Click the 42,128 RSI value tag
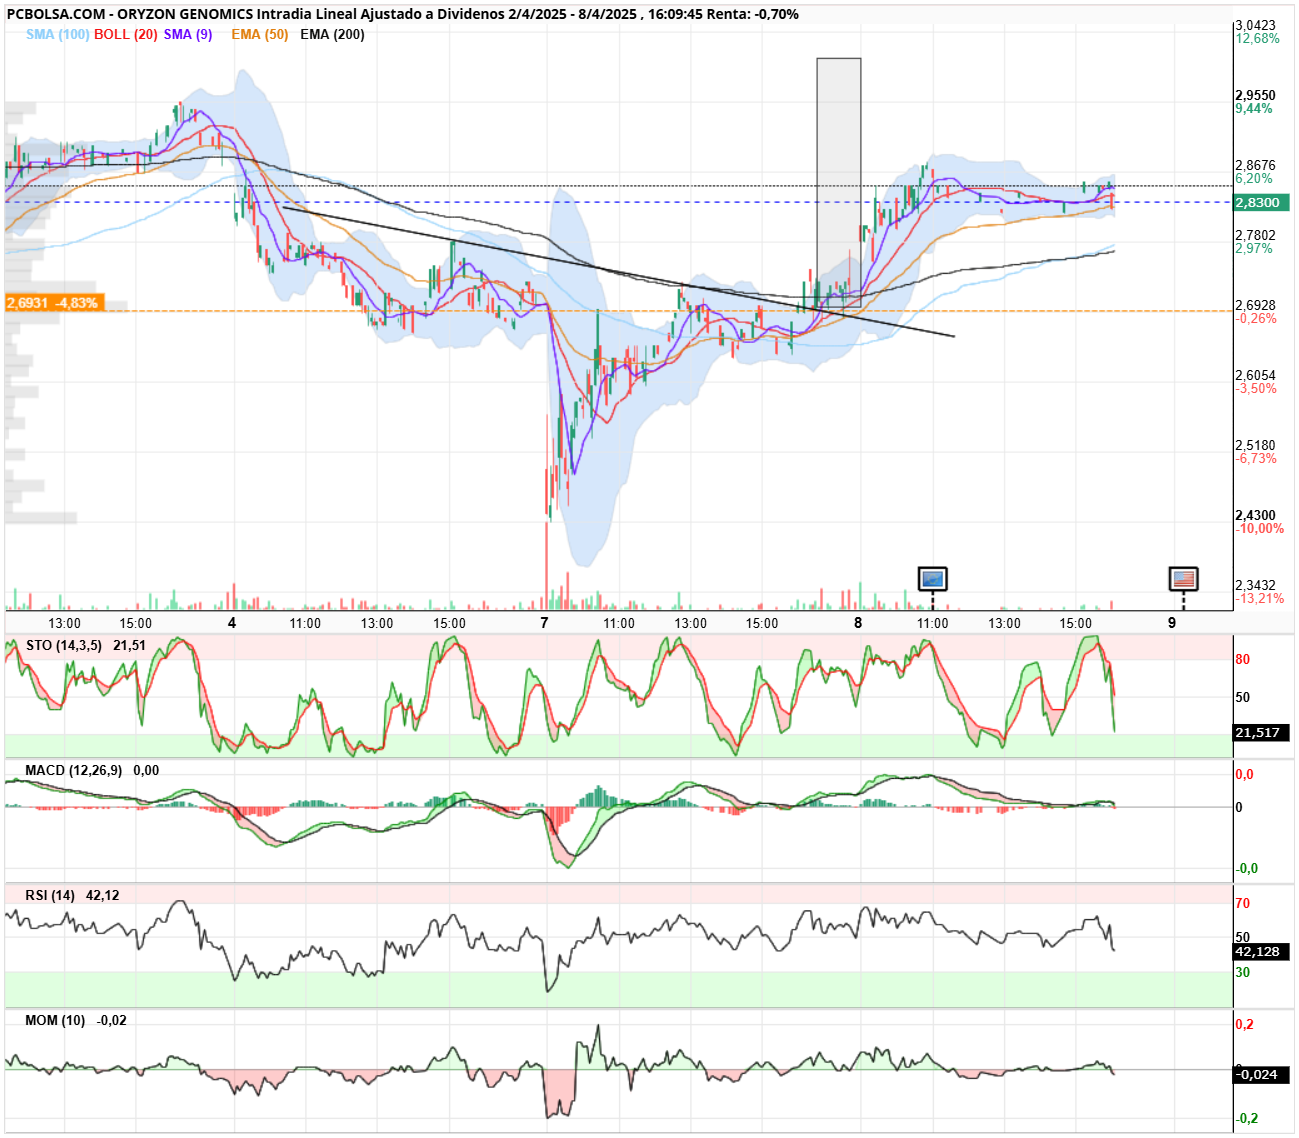The width and height of the screenshot is (1299, 1138). point(1262,951)
